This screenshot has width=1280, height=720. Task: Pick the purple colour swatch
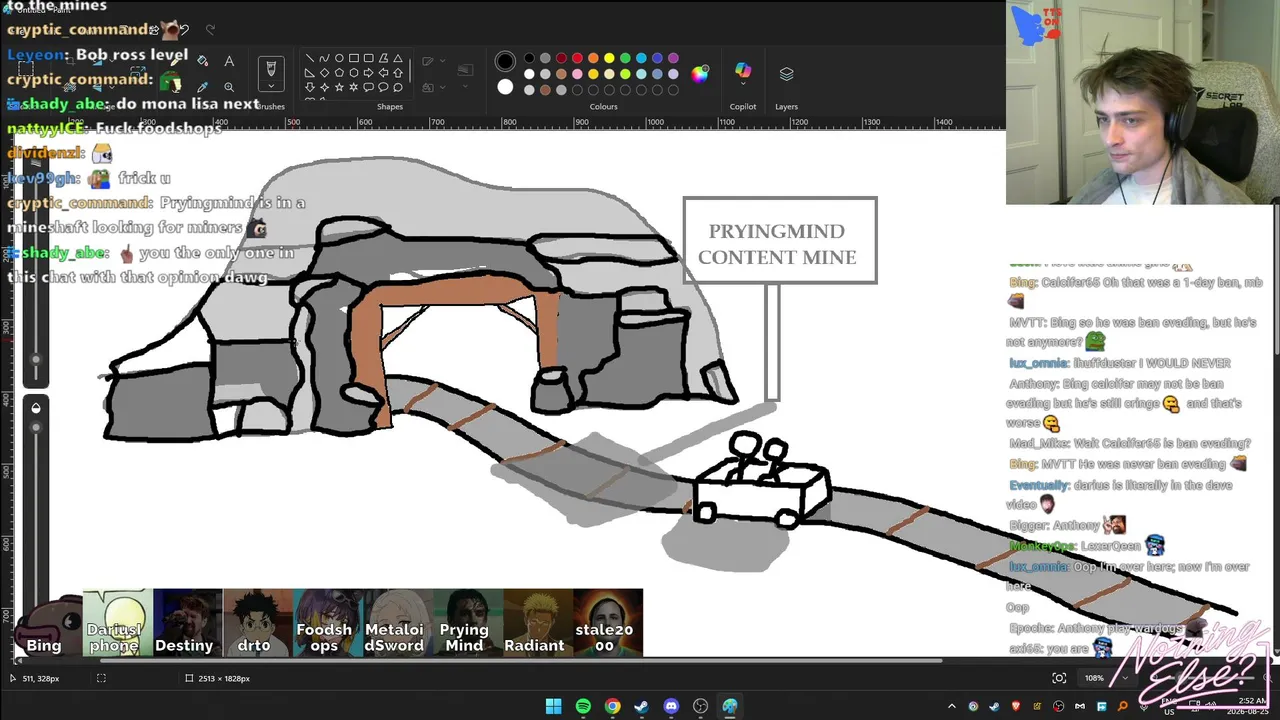coord(673,58)
